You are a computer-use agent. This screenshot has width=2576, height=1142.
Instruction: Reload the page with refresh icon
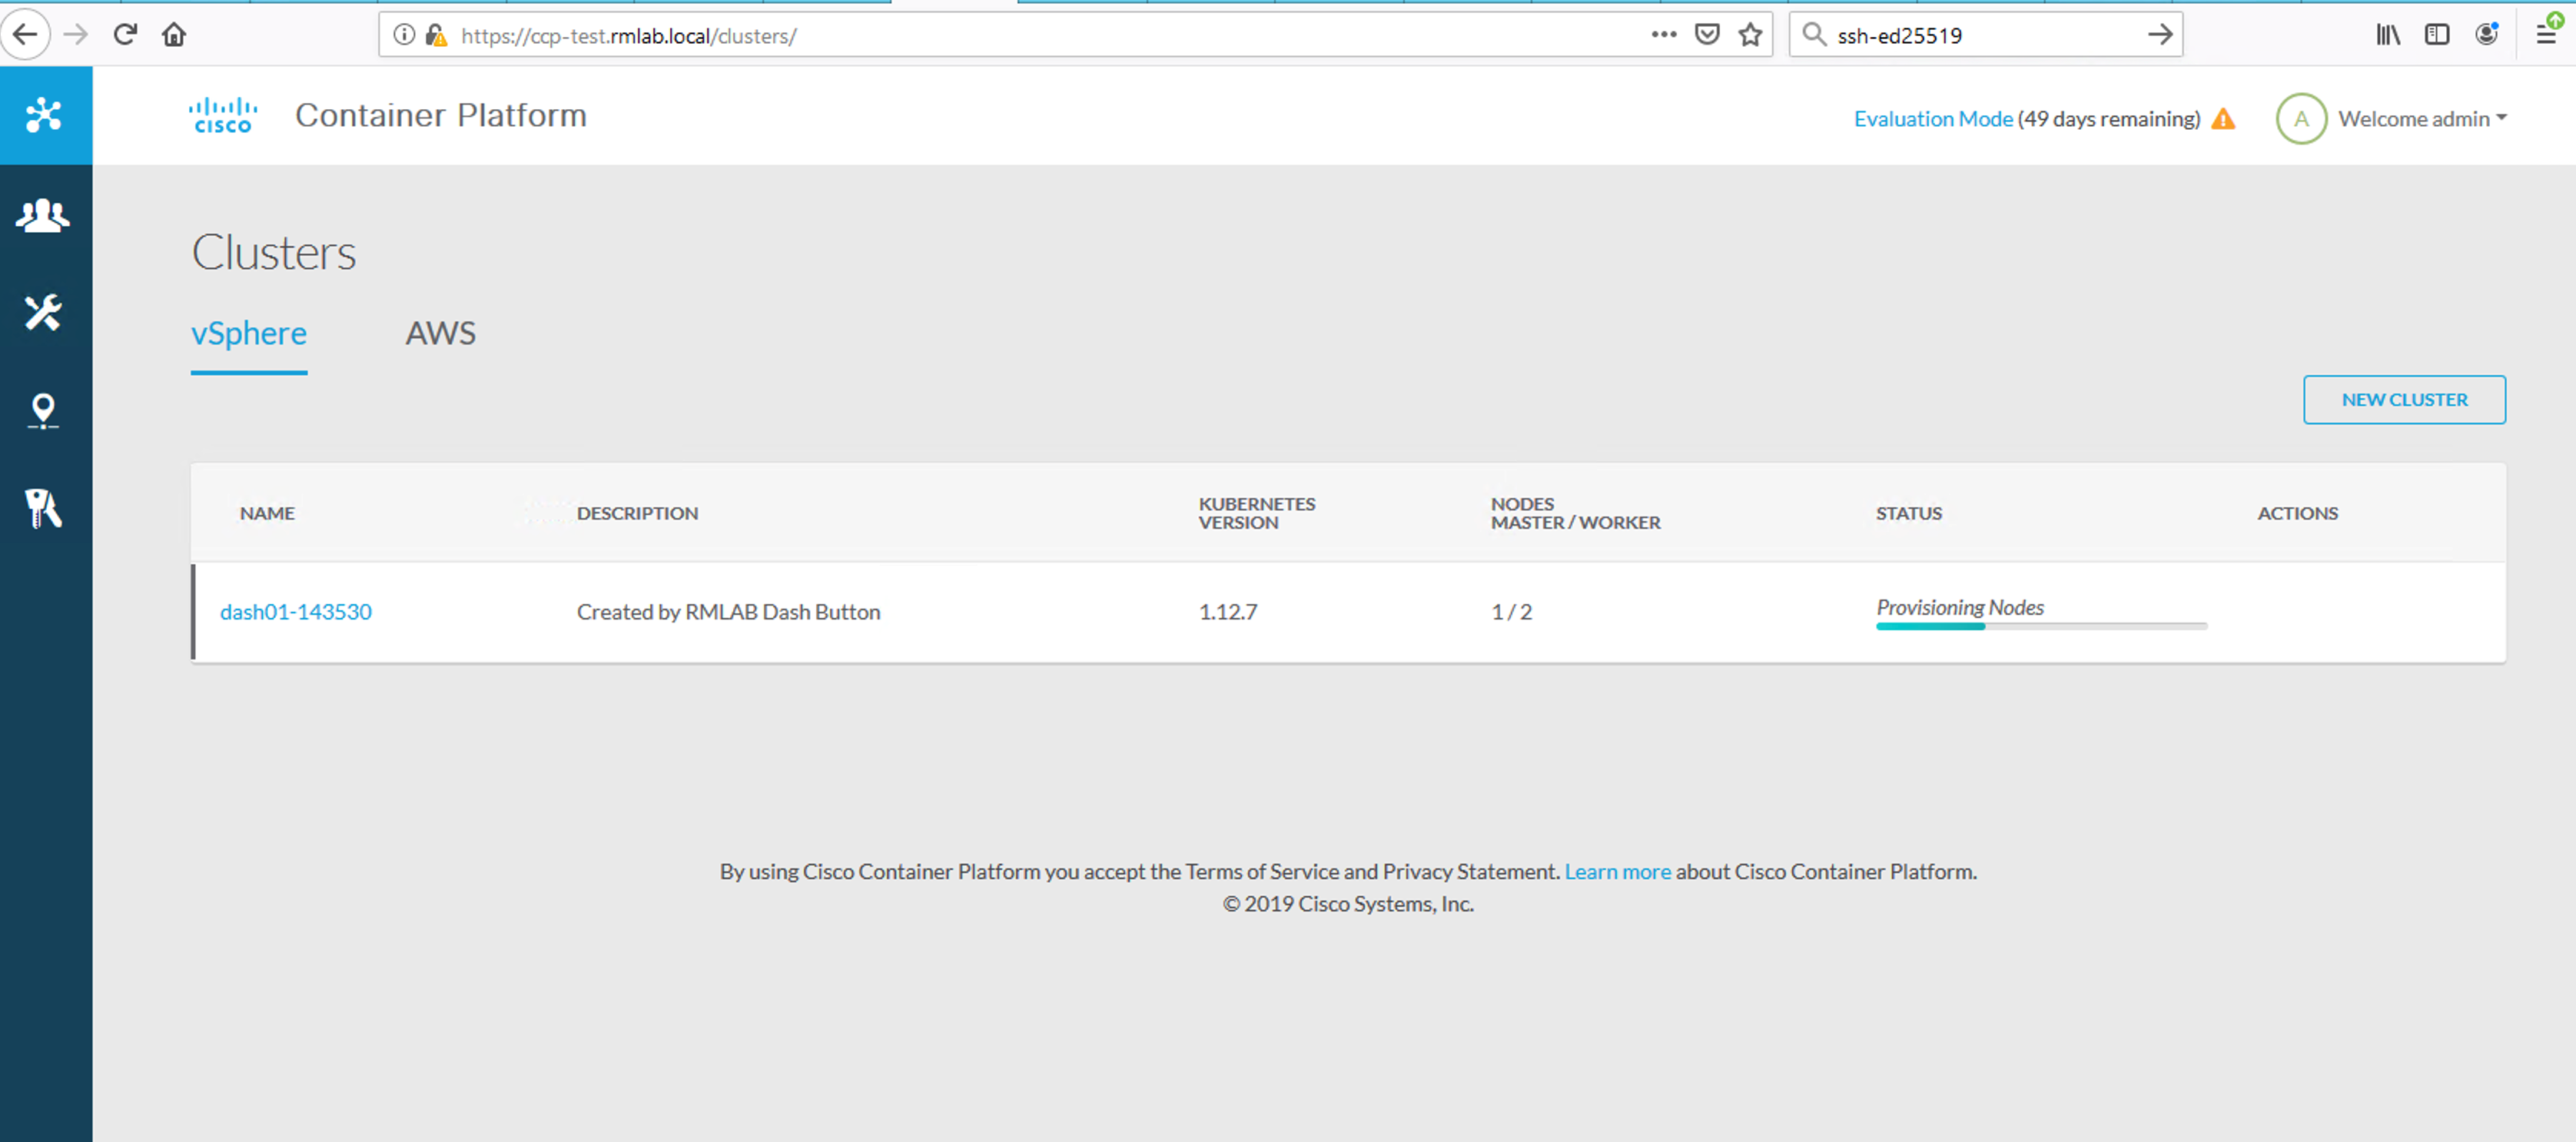(x=125, y=35)
